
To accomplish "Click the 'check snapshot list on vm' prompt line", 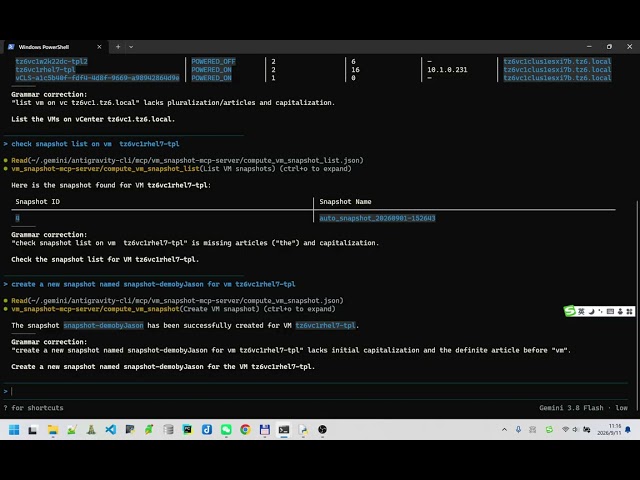I will pyautogui.click(x=91, y=144).
